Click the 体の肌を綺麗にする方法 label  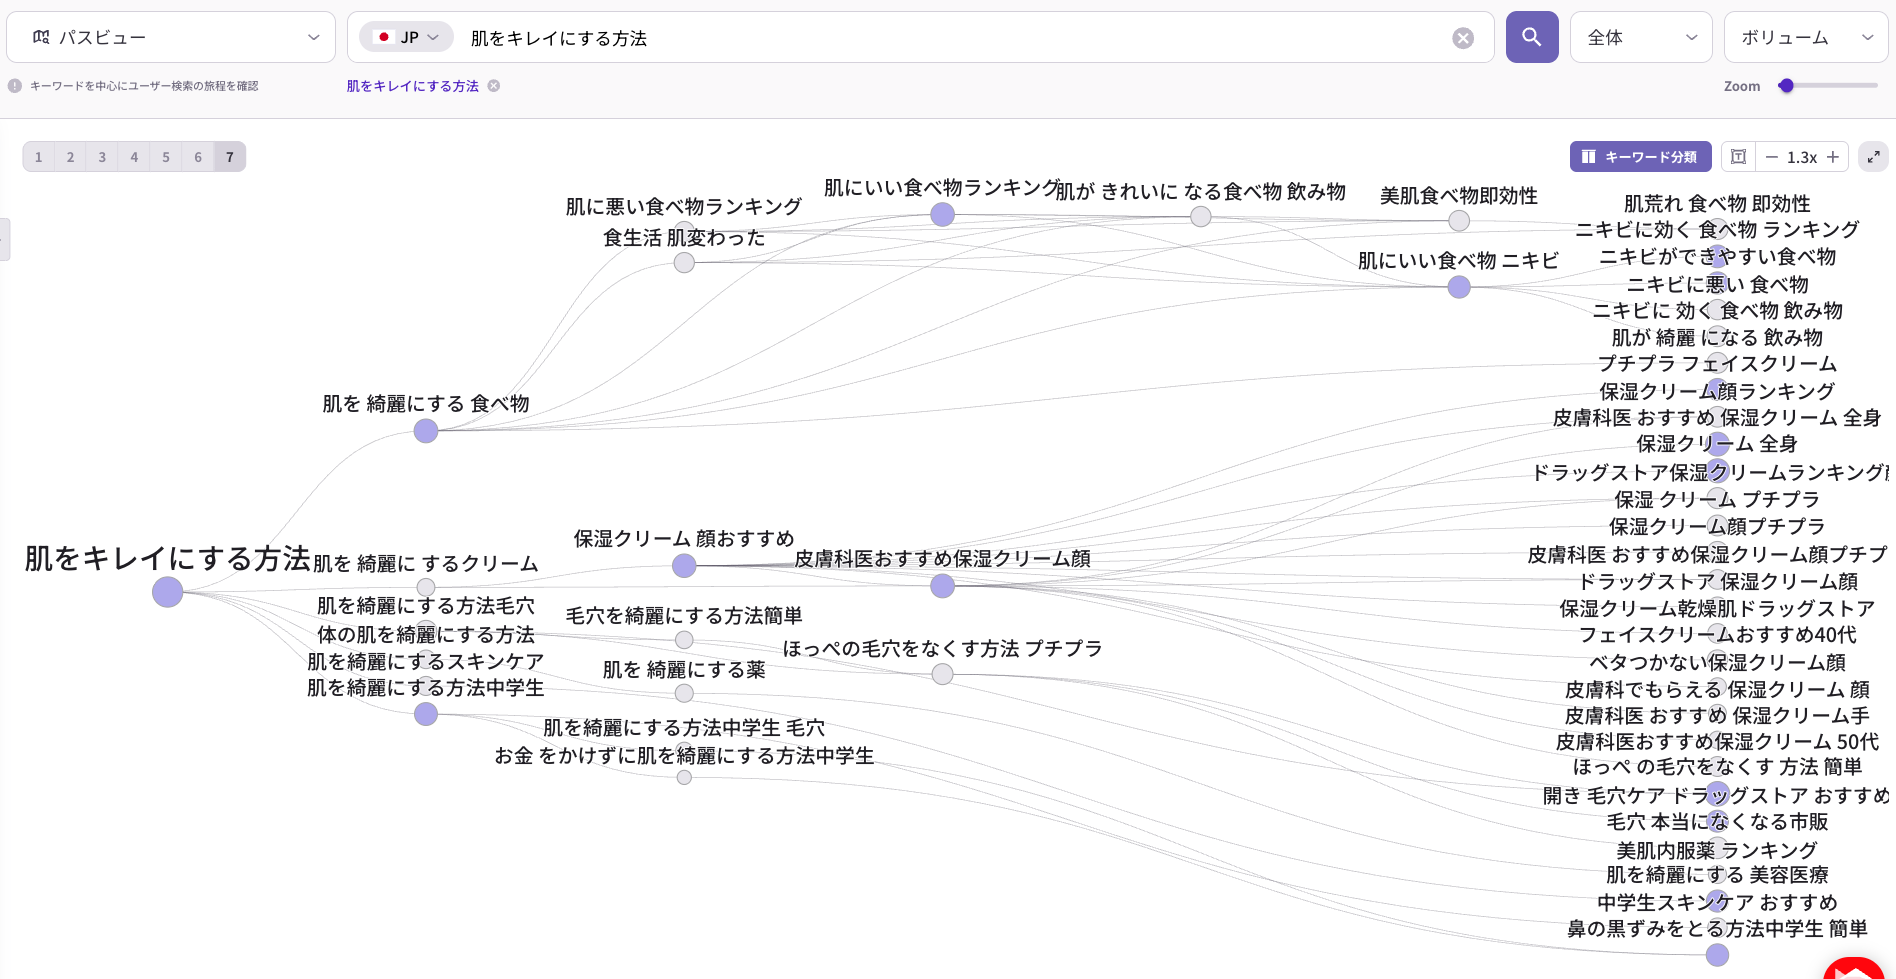[426, 634]
